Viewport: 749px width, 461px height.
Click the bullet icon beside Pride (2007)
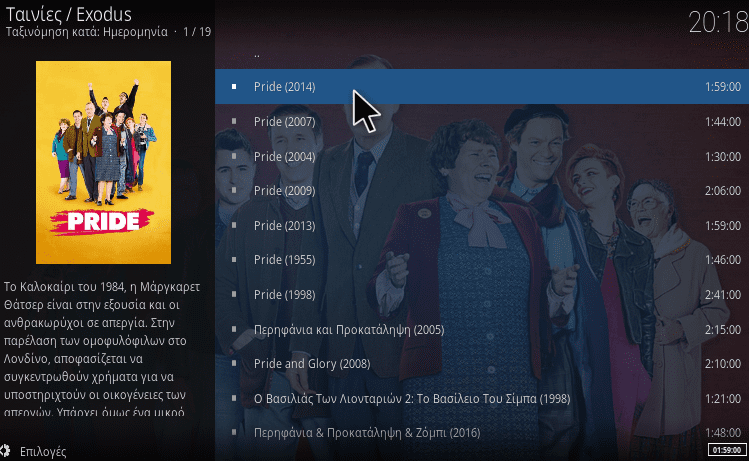point(234,121)
